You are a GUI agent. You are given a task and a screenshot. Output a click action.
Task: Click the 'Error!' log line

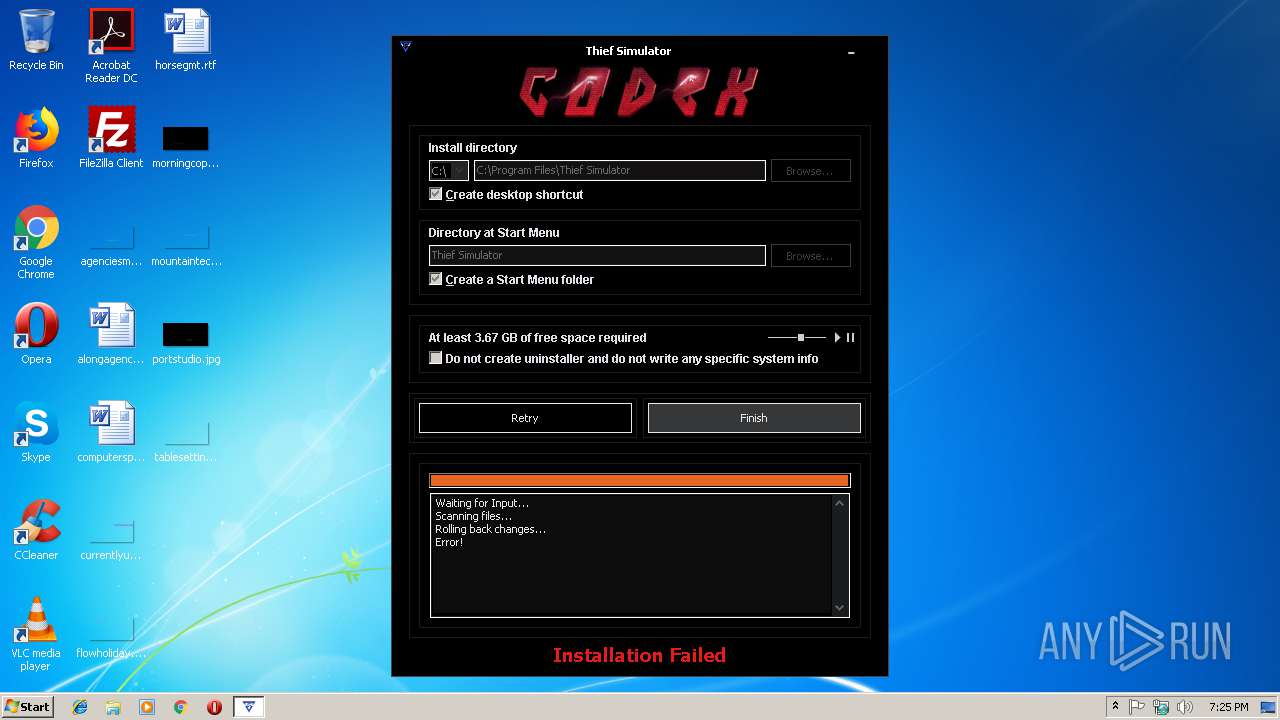449,542
